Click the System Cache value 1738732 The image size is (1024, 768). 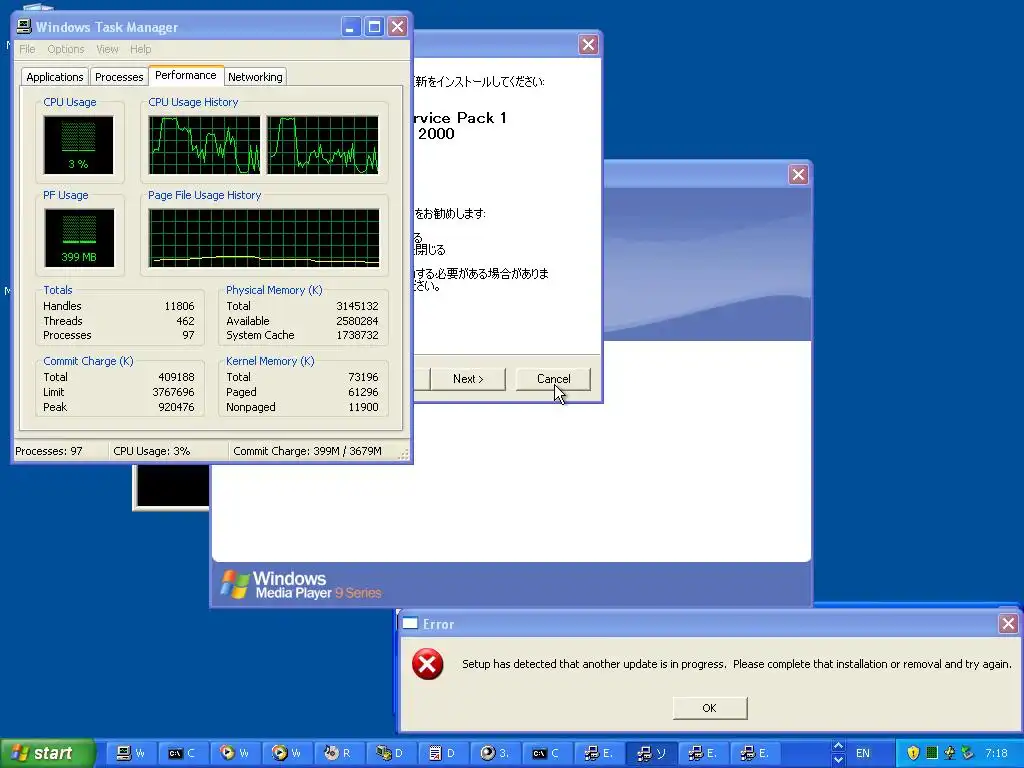point(357,335)
